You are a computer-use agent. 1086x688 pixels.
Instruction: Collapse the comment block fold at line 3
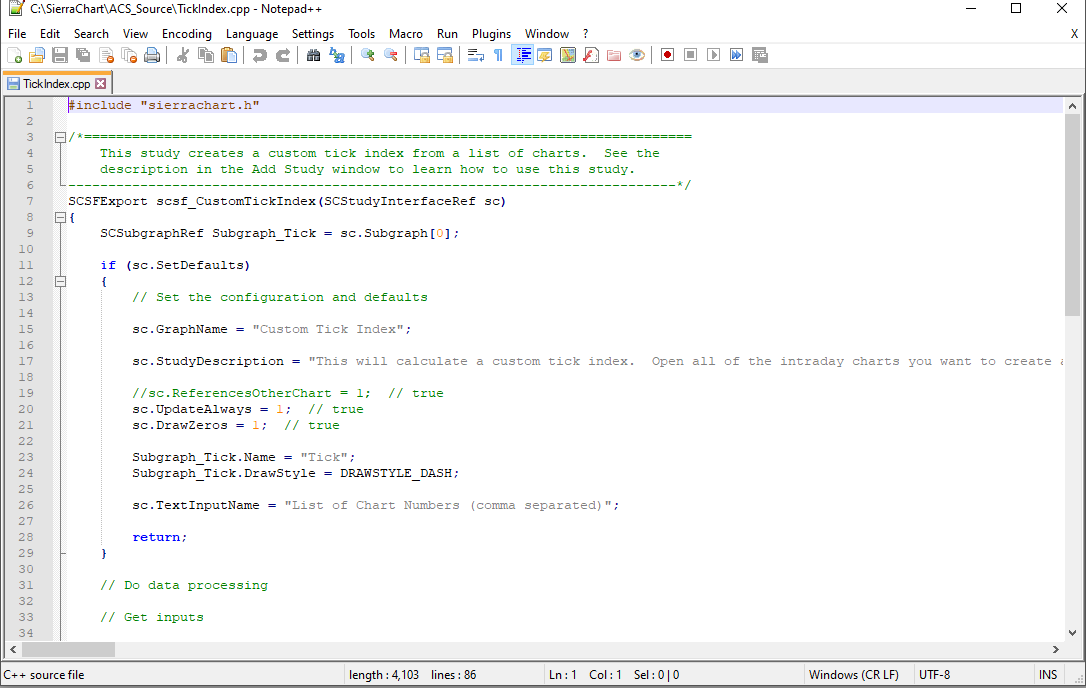pos(60,137)
